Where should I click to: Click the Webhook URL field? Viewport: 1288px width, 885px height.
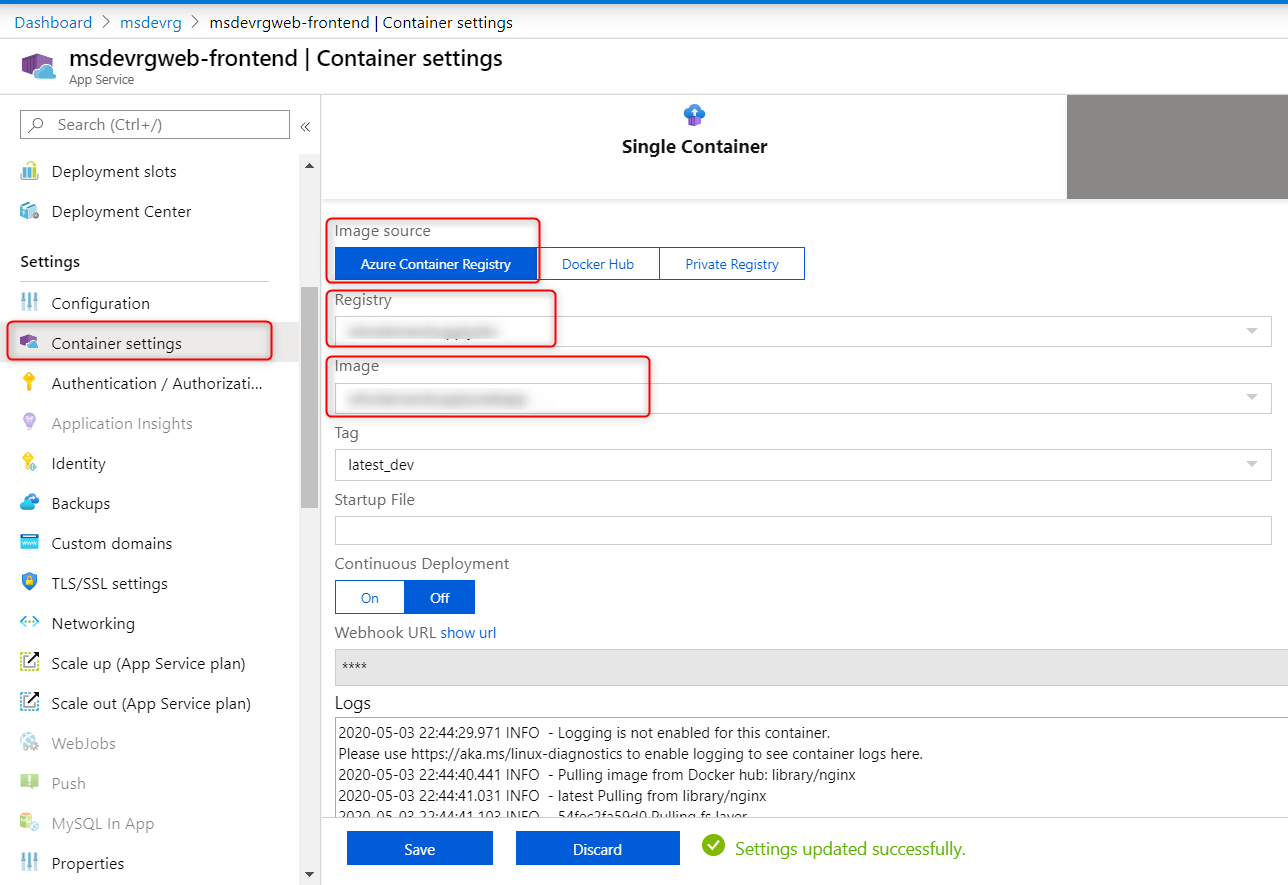point(811,667)
